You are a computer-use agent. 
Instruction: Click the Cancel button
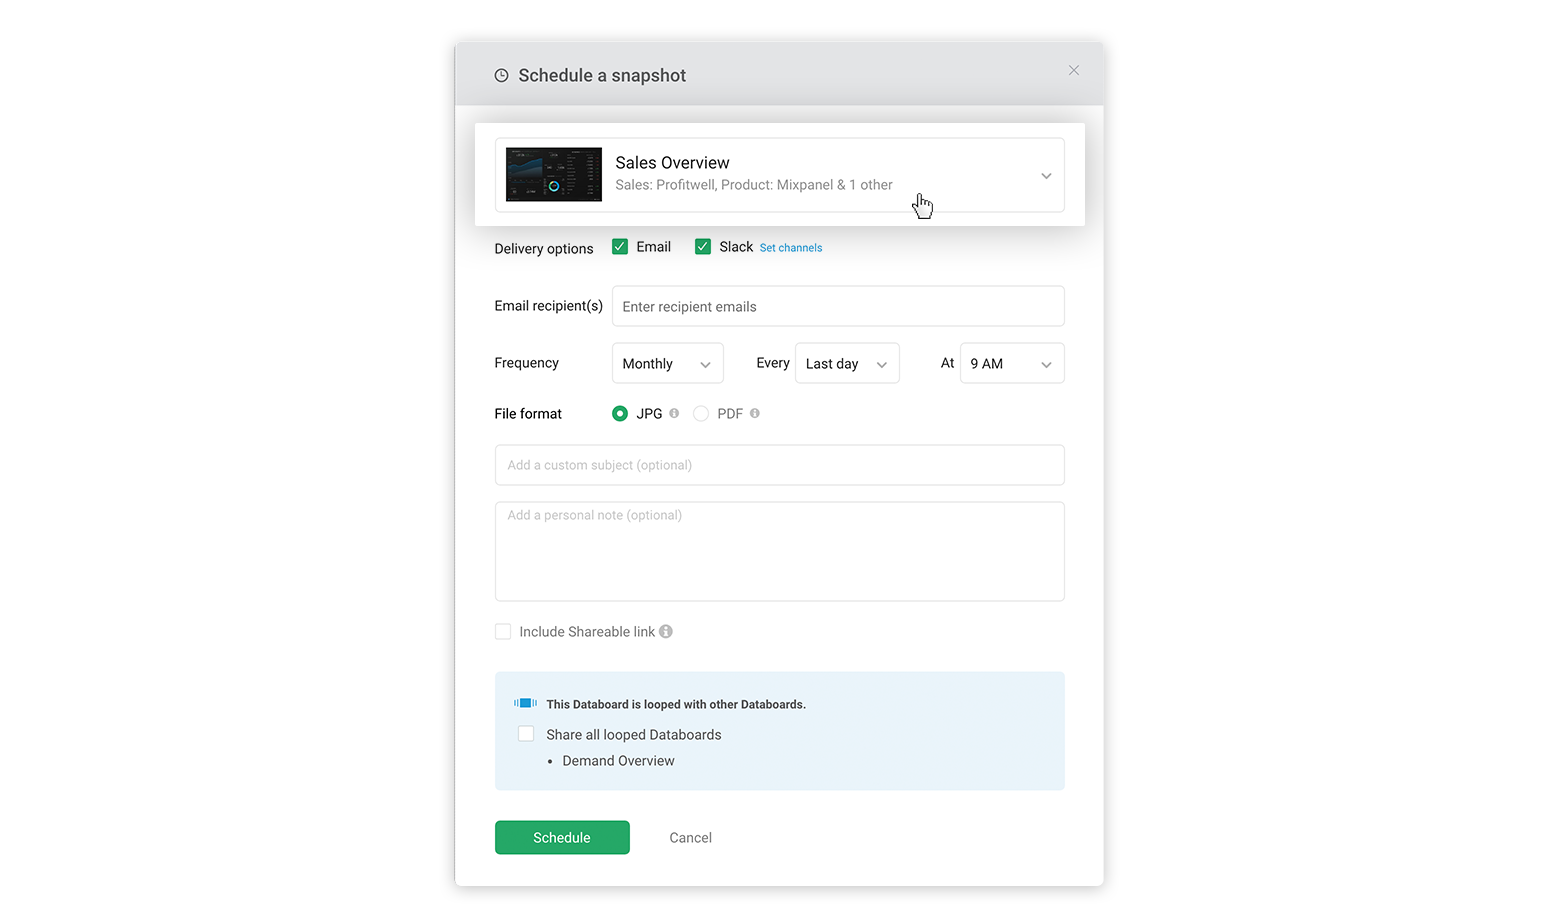[691, 838]
